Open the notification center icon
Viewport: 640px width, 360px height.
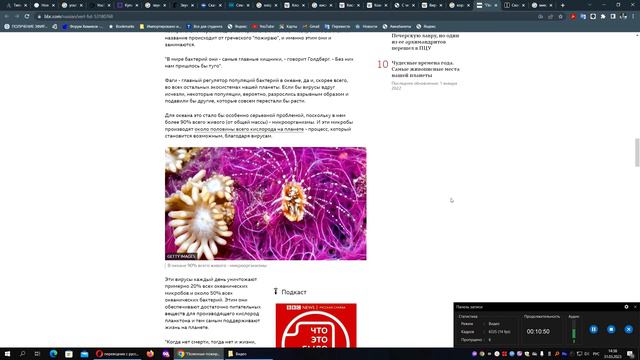631,354
